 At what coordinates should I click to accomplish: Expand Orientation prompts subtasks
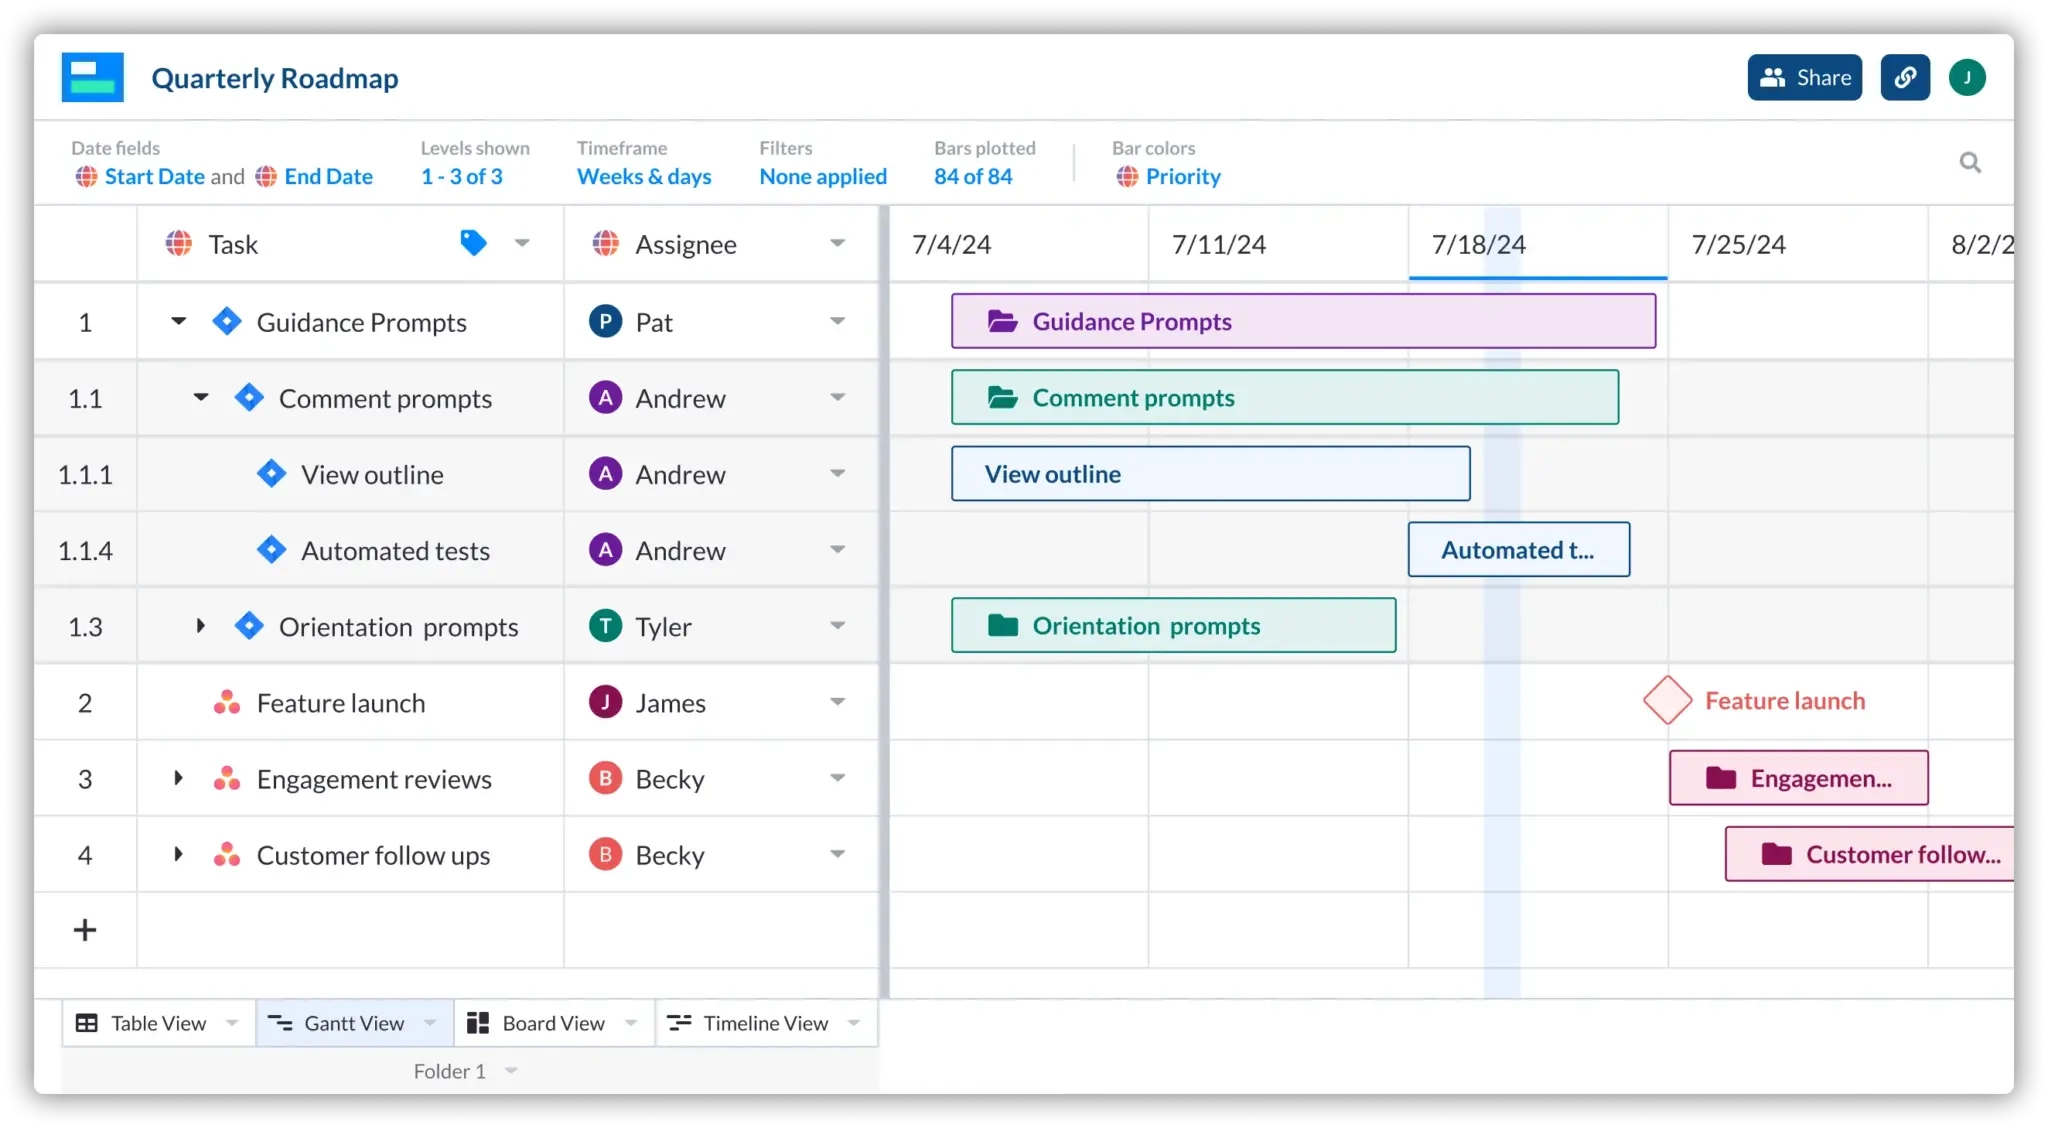point(200,625)
